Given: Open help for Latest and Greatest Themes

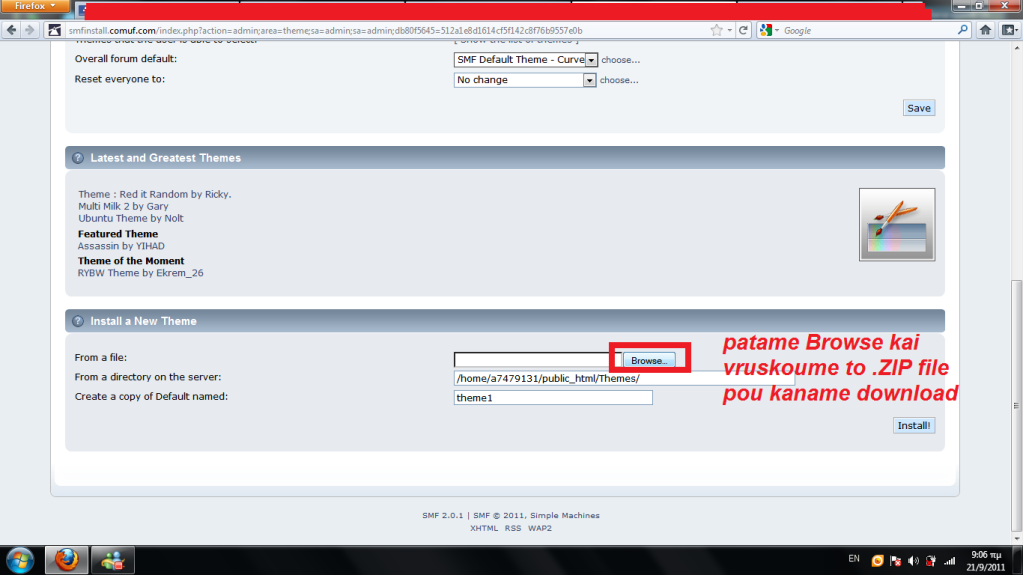Looking at the screenshot, I should [78, 158].
